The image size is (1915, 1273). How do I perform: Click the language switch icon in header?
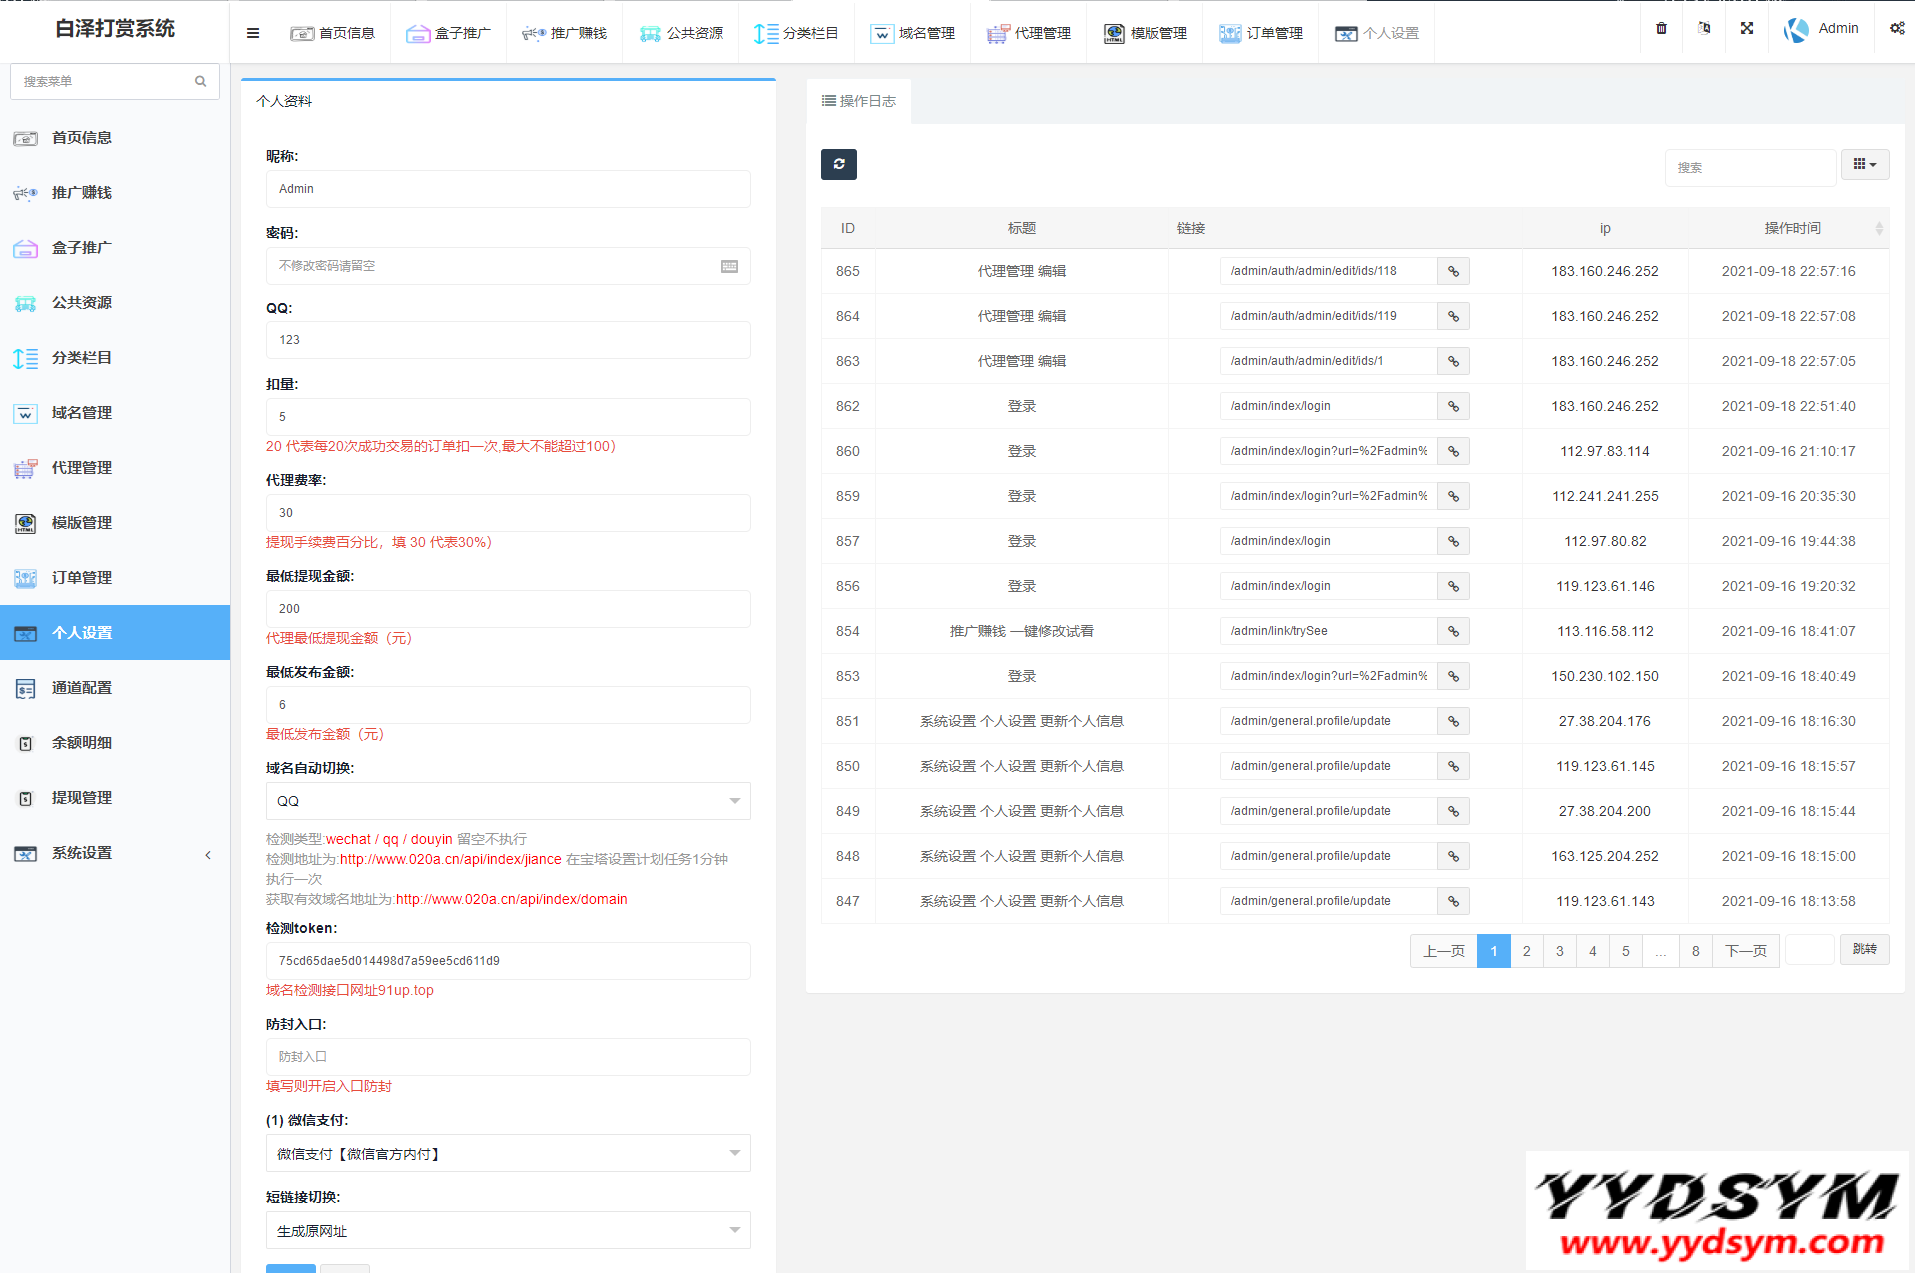(x=1704, y=28)
